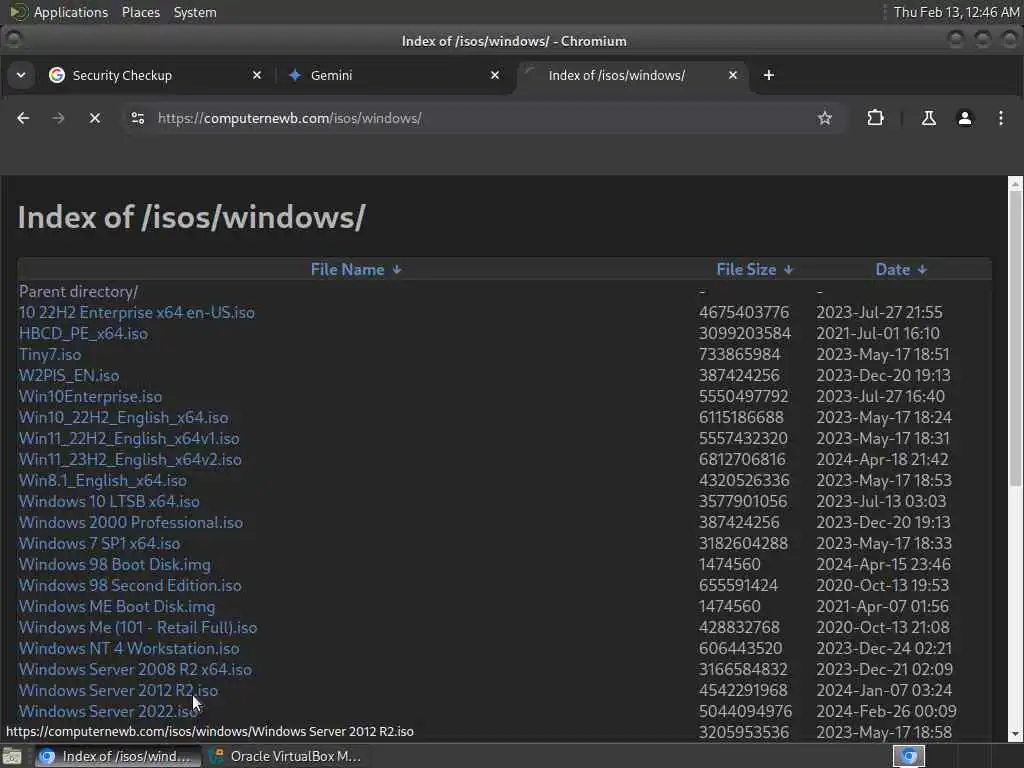This screenshot has height=768, width=1024.
Task: Open the Win10Enterprise.iso link
Action: tap(90, 396)
